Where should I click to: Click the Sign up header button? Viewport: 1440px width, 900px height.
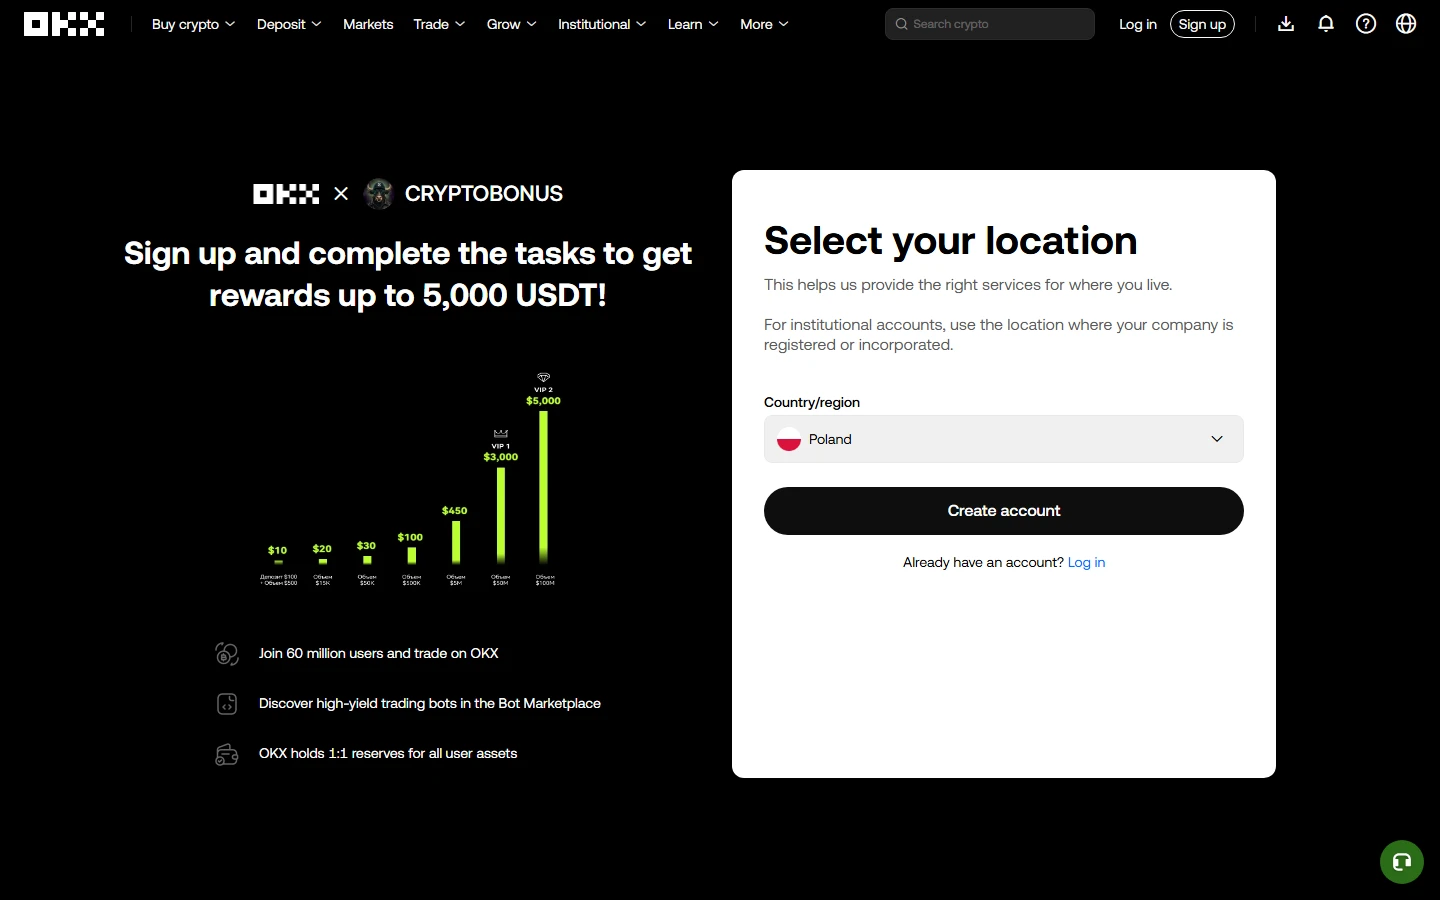1202,24
